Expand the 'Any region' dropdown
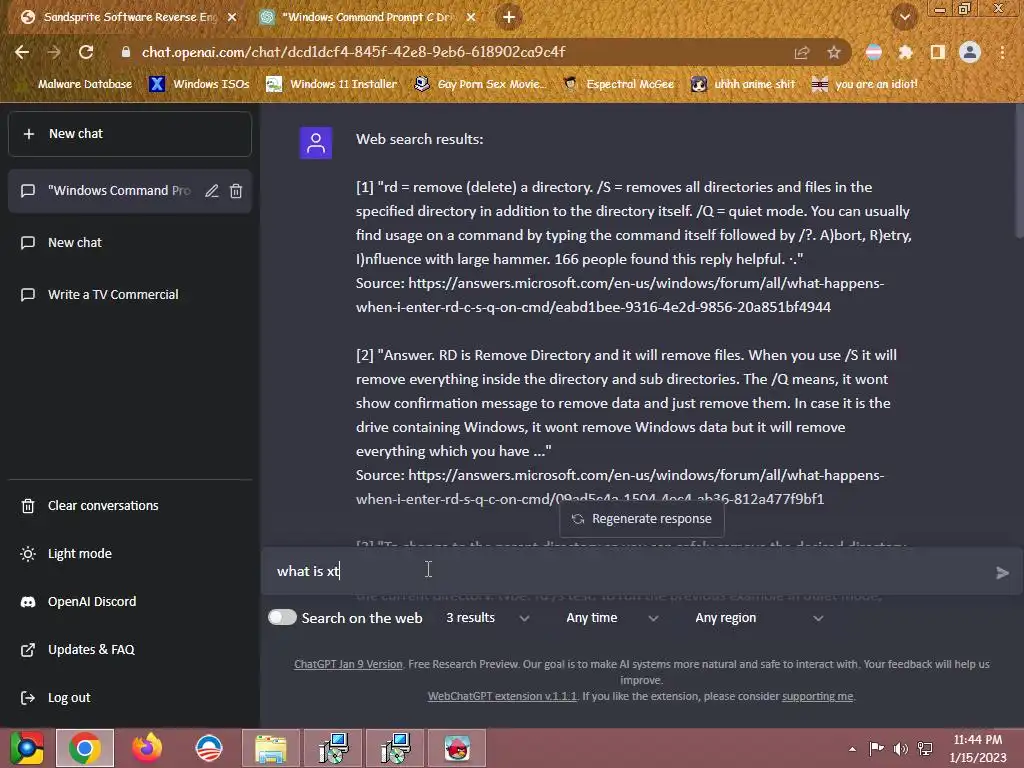 [x=758, y=618]
